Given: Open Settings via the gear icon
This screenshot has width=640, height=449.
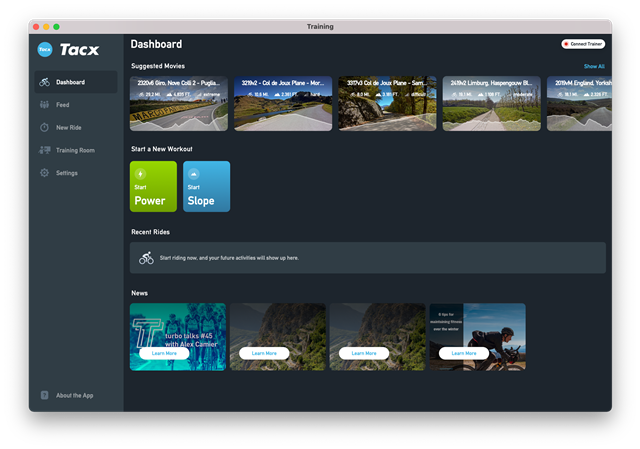Looking at the screenshot, I should pyautogui.click(x=44, y=173).
